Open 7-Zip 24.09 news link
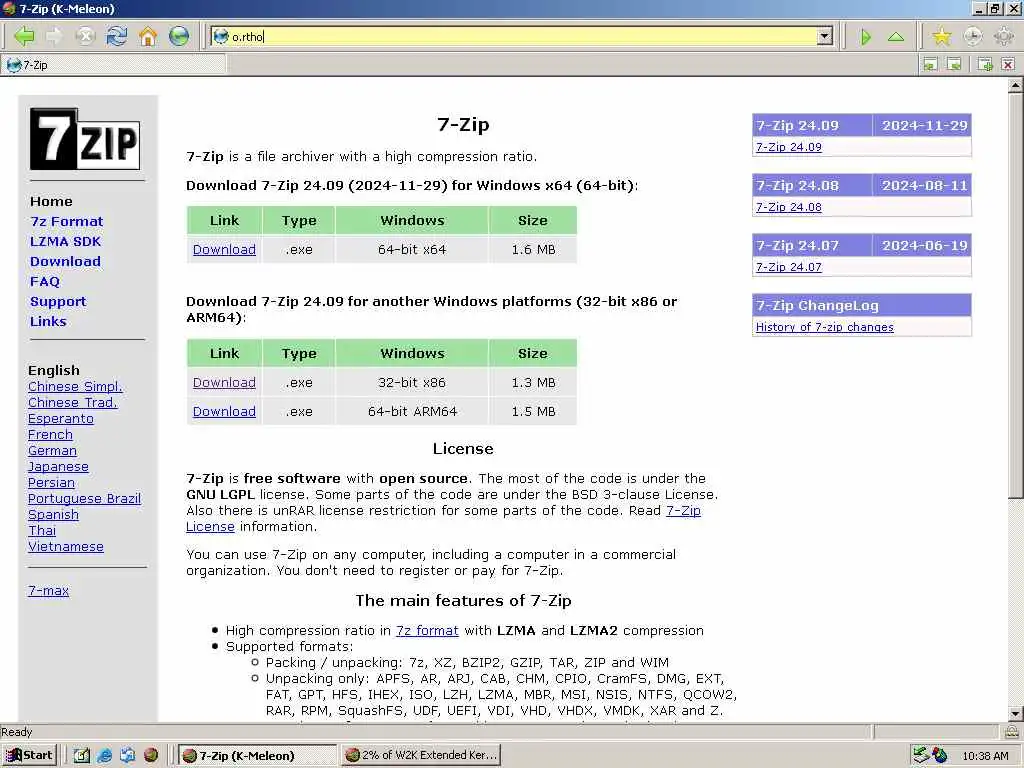The image size is (1024, 768). click(788, 147)
